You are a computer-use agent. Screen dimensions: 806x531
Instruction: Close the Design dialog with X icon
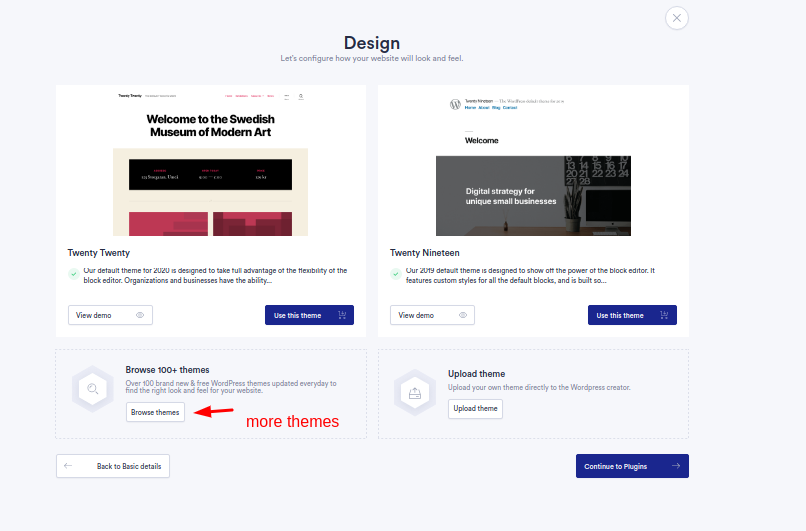677,18
